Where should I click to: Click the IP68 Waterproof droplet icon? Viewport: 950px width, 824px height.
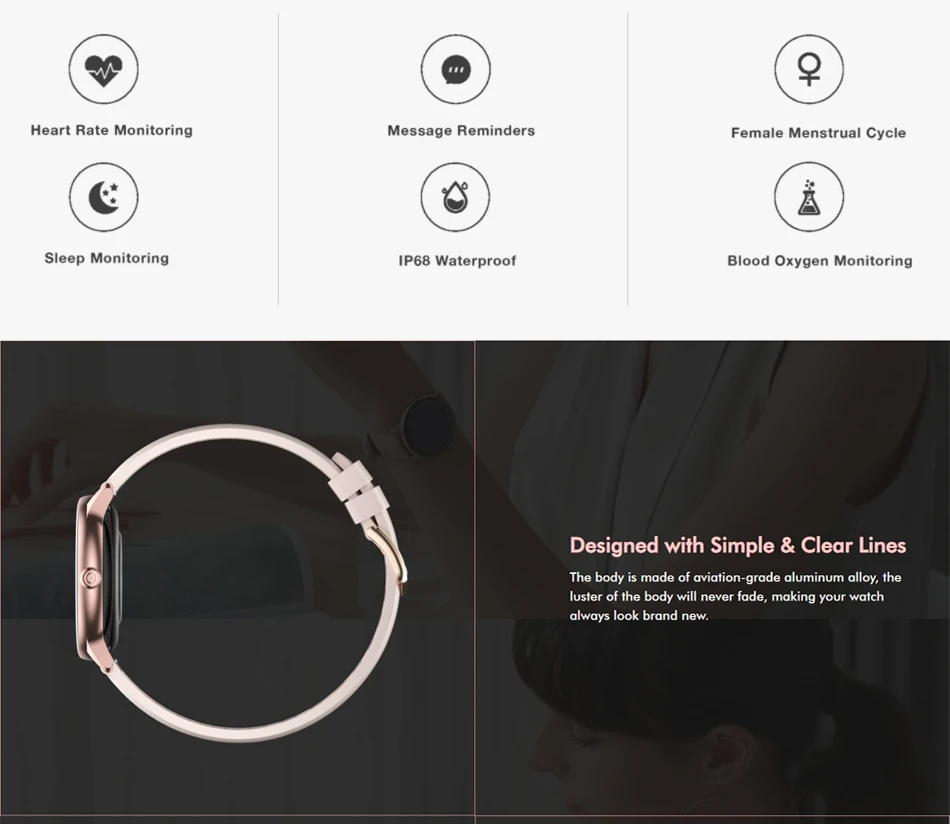456,198
